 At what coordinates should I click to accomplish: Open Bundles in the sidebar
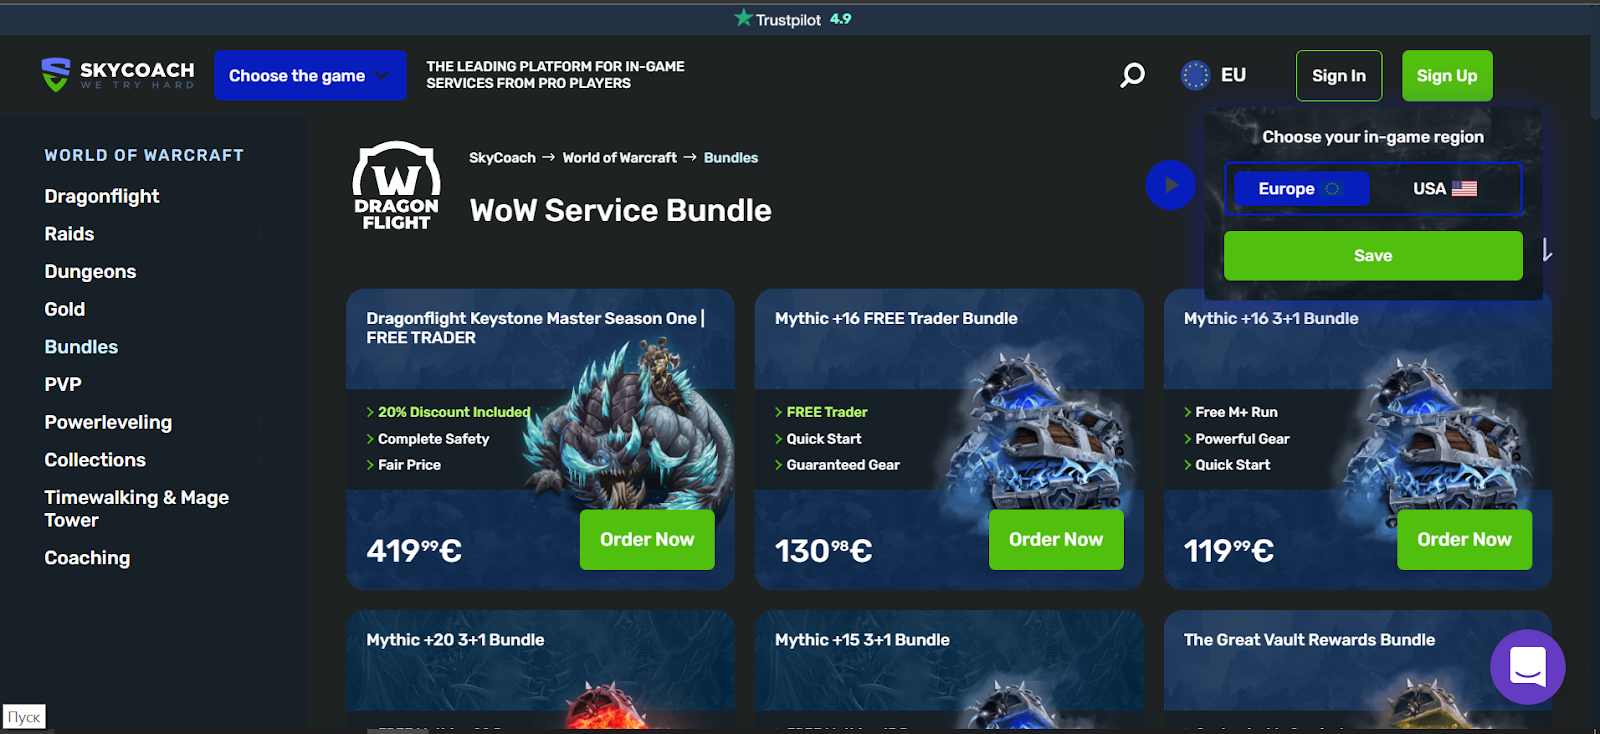click(x=81, y=347)
